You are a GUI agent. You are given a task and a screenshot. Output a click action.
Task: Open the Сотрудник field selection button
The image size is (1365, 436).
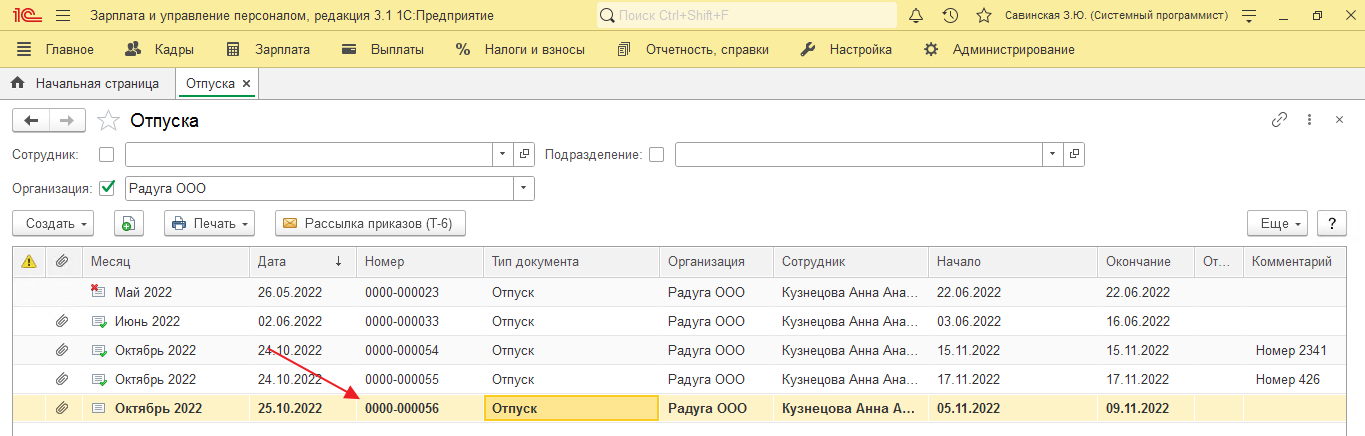click(525, 155)
